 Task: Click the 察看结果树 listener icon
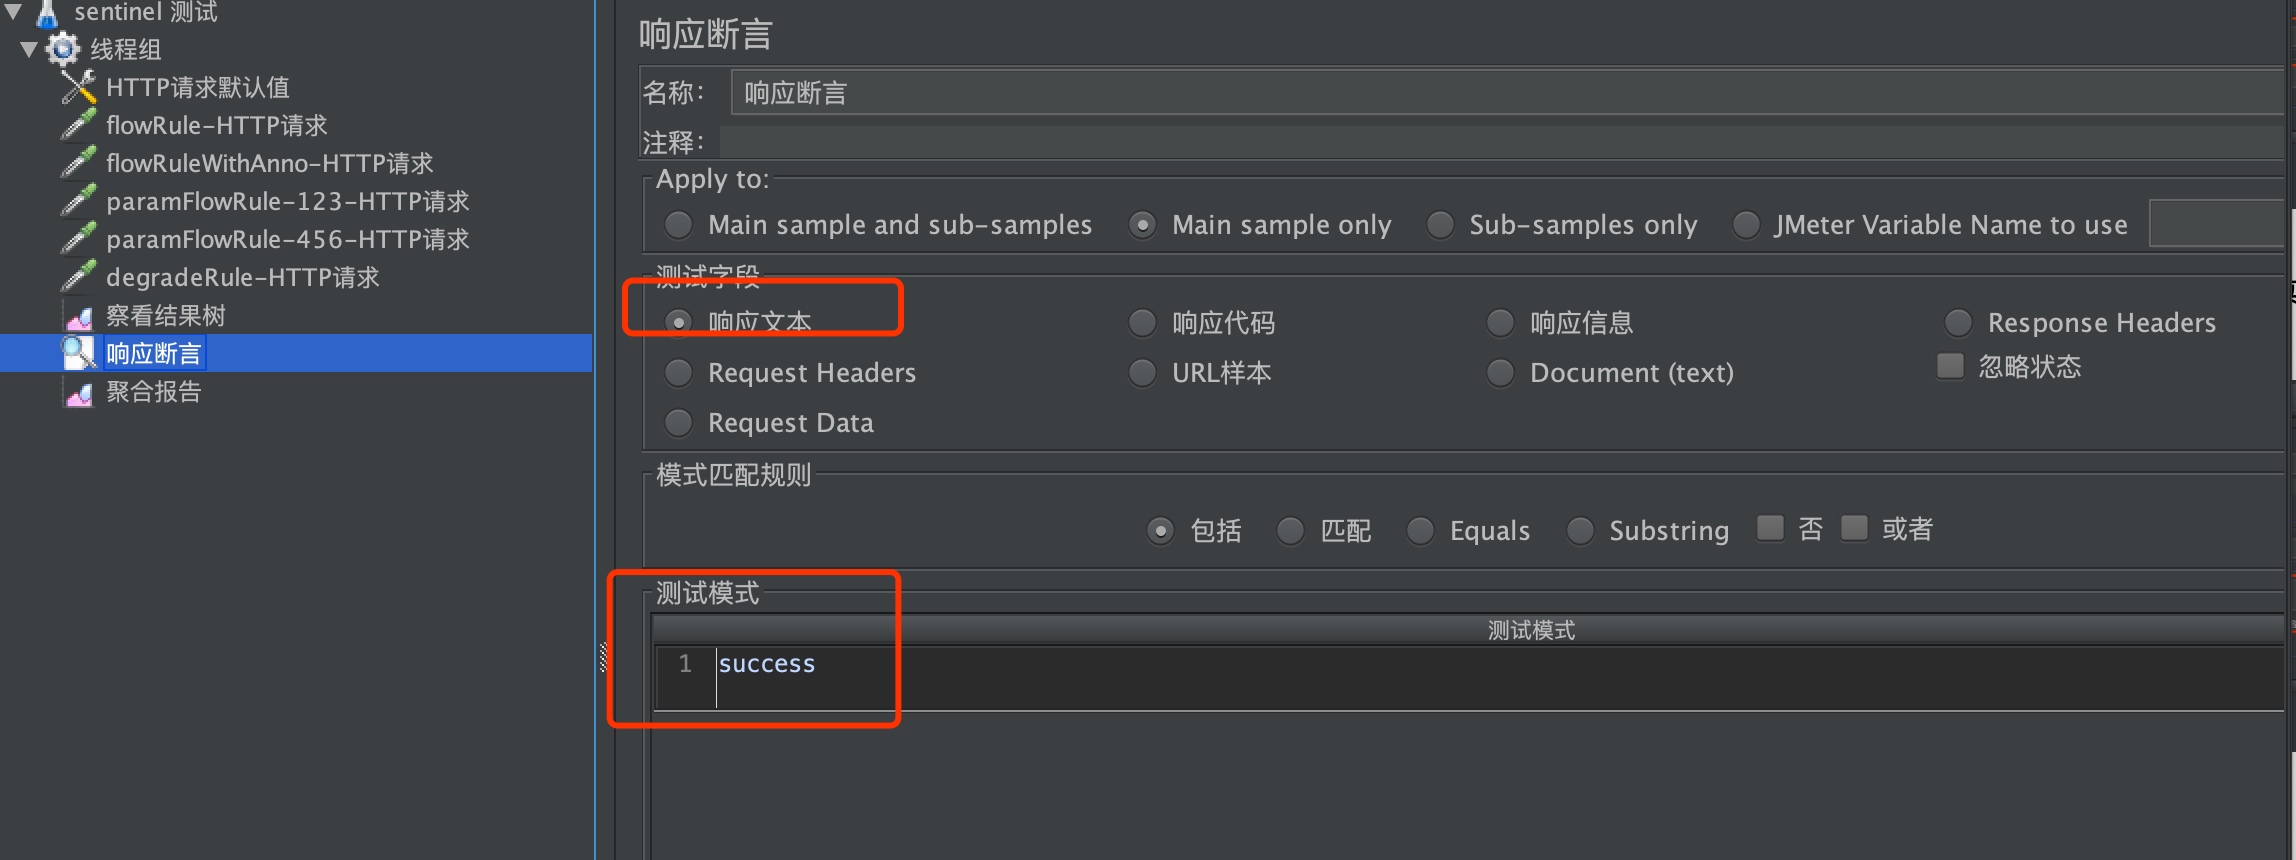[x=79, y=316]
